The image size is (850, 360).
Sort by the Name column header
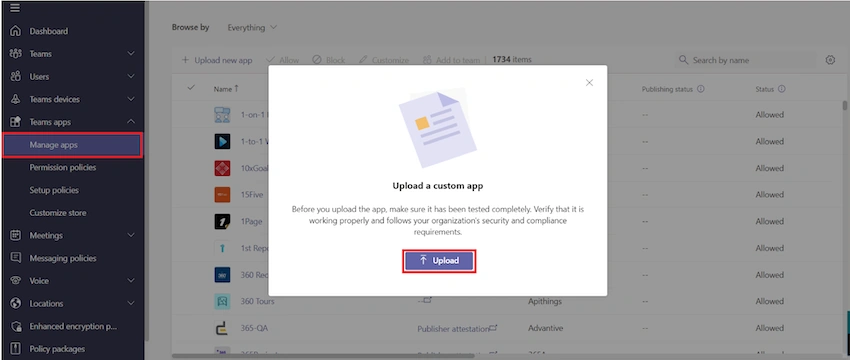pyautogui.click(x=226, y=89)
